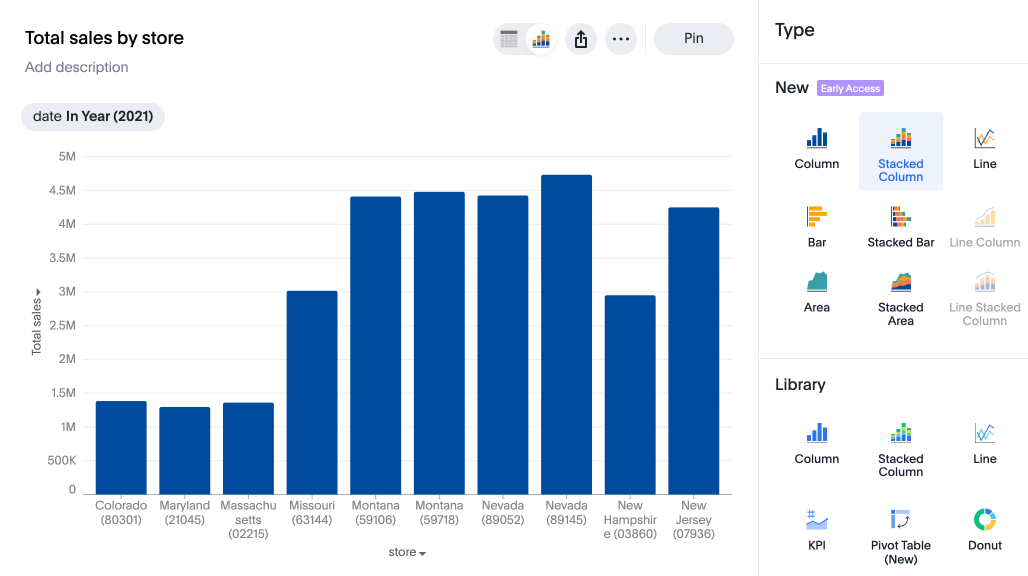Open the more options ellipsis menu

click(620, 39)
